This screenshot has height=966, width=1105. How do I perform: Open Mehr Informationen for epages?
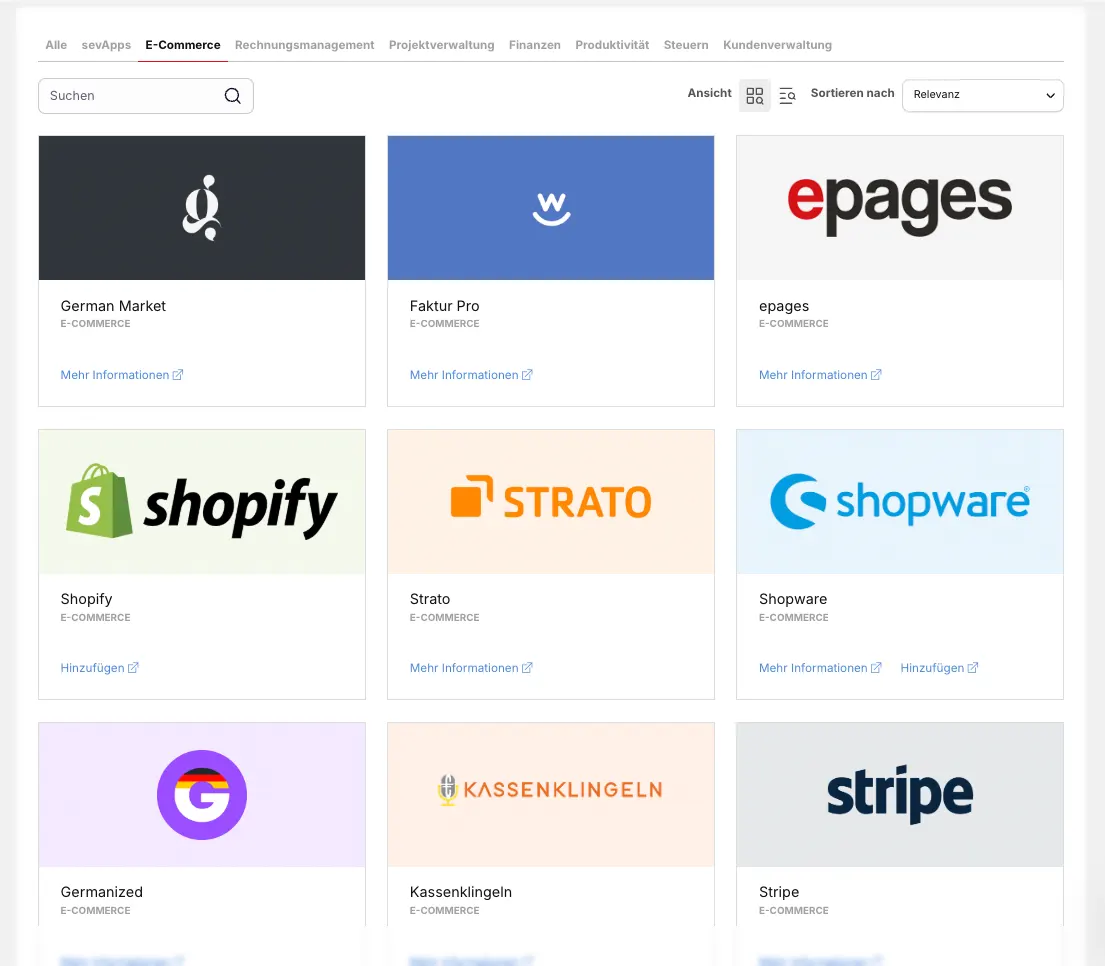[x=819, y=375]
